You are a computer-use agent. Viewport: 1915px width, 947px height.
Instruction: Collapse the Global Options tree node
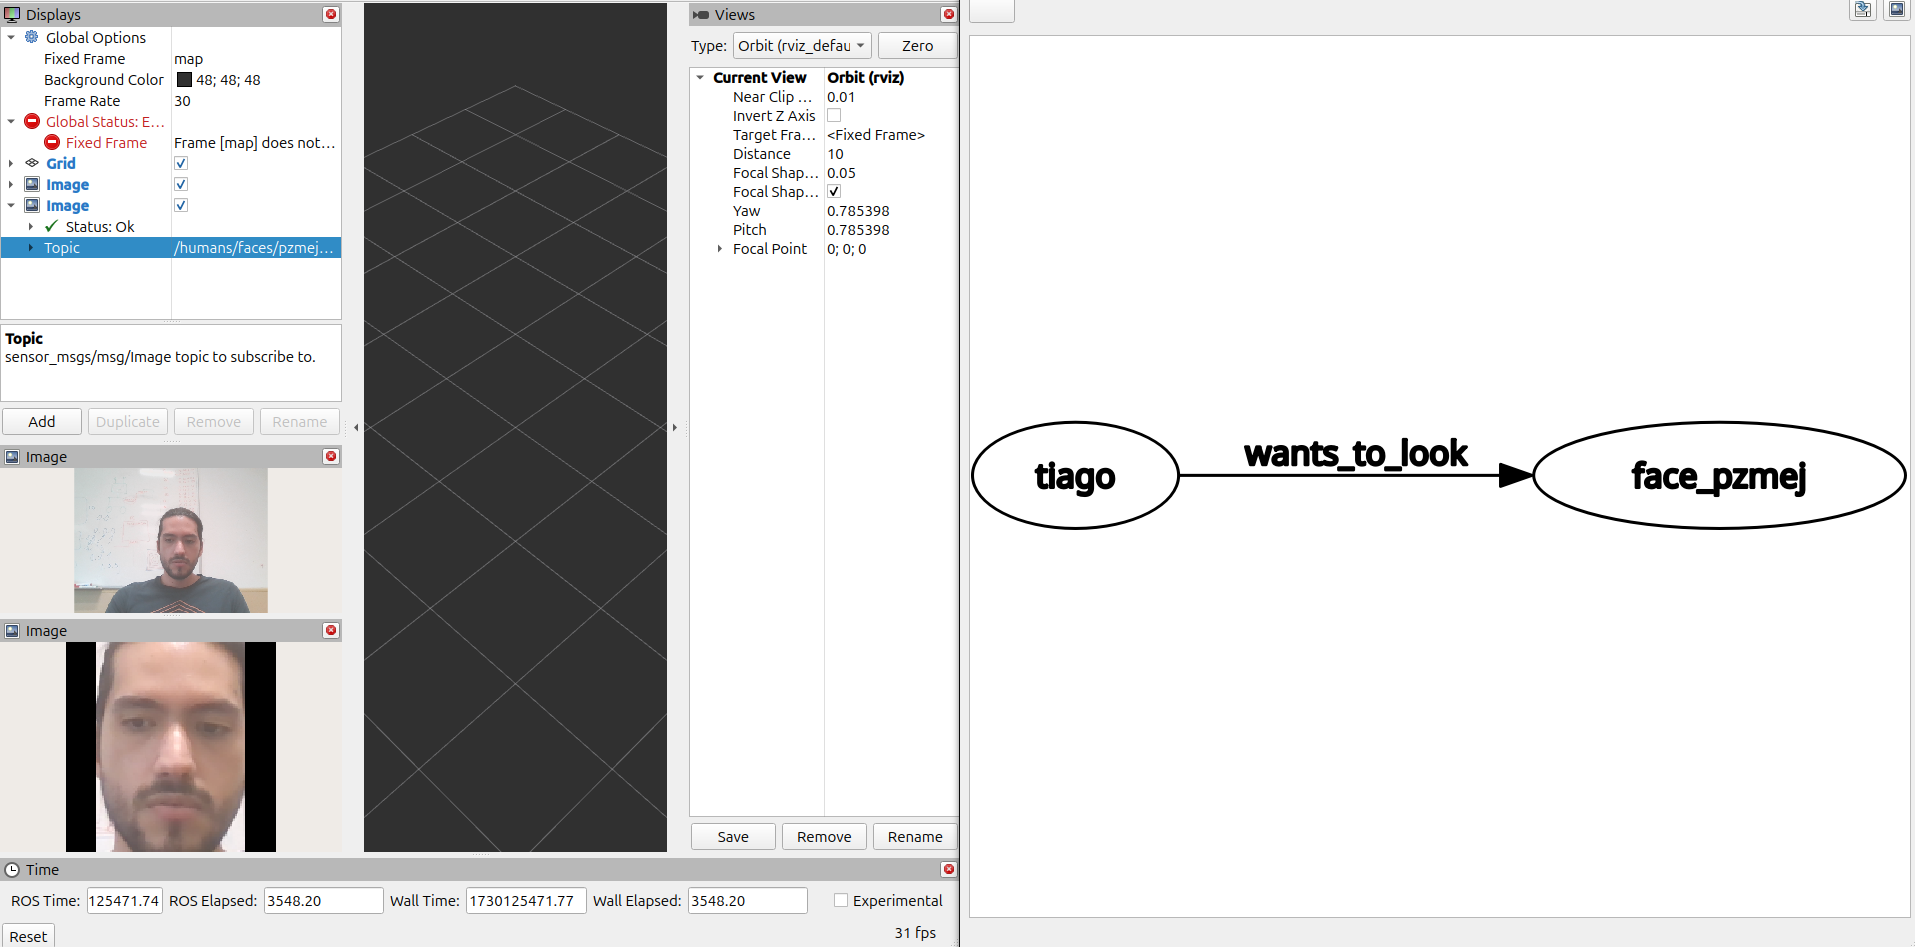pos(11,37)
